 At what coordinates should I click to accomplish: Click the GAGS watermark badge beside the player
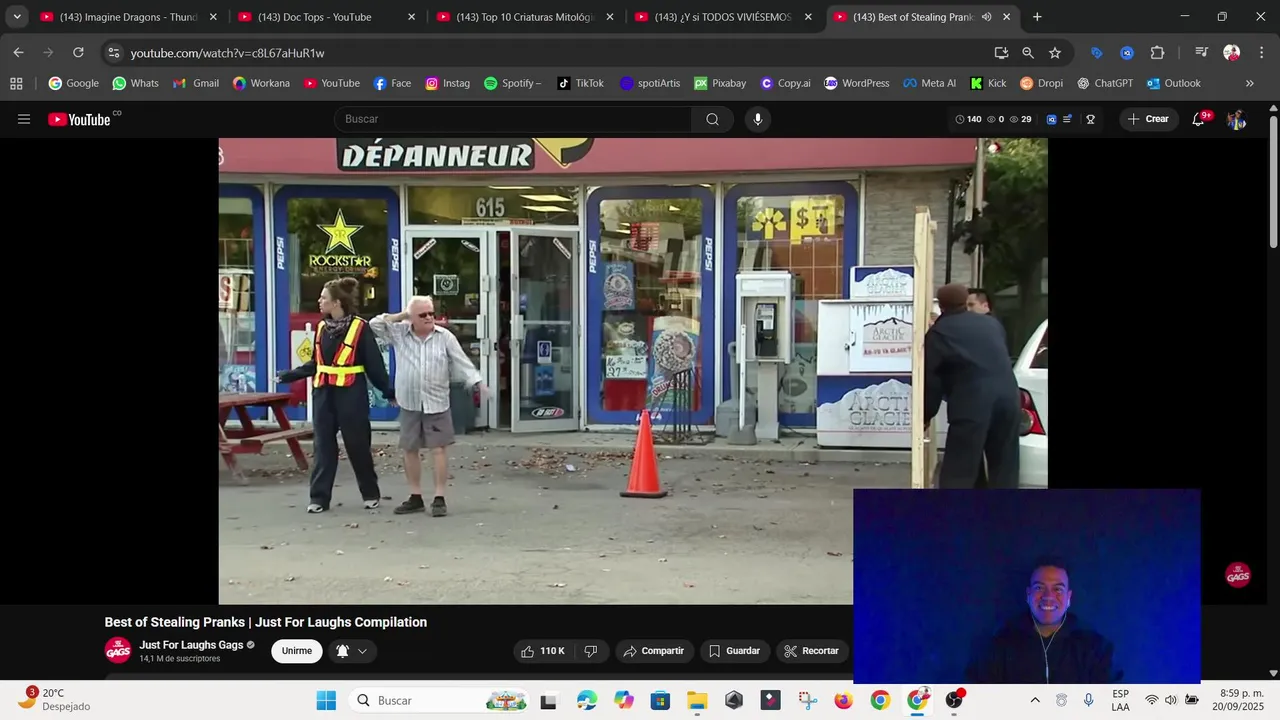click(1238, 574)
